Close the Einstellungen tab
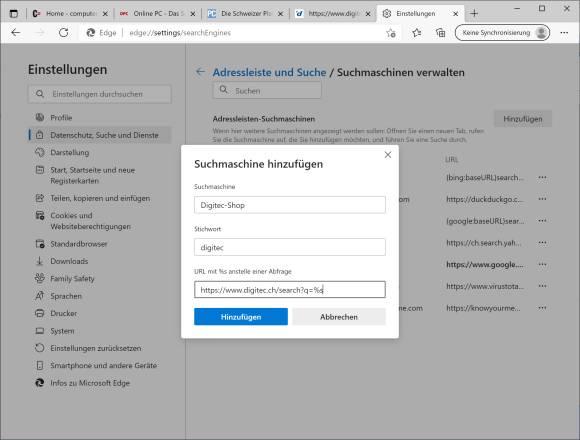 (456, 14)
